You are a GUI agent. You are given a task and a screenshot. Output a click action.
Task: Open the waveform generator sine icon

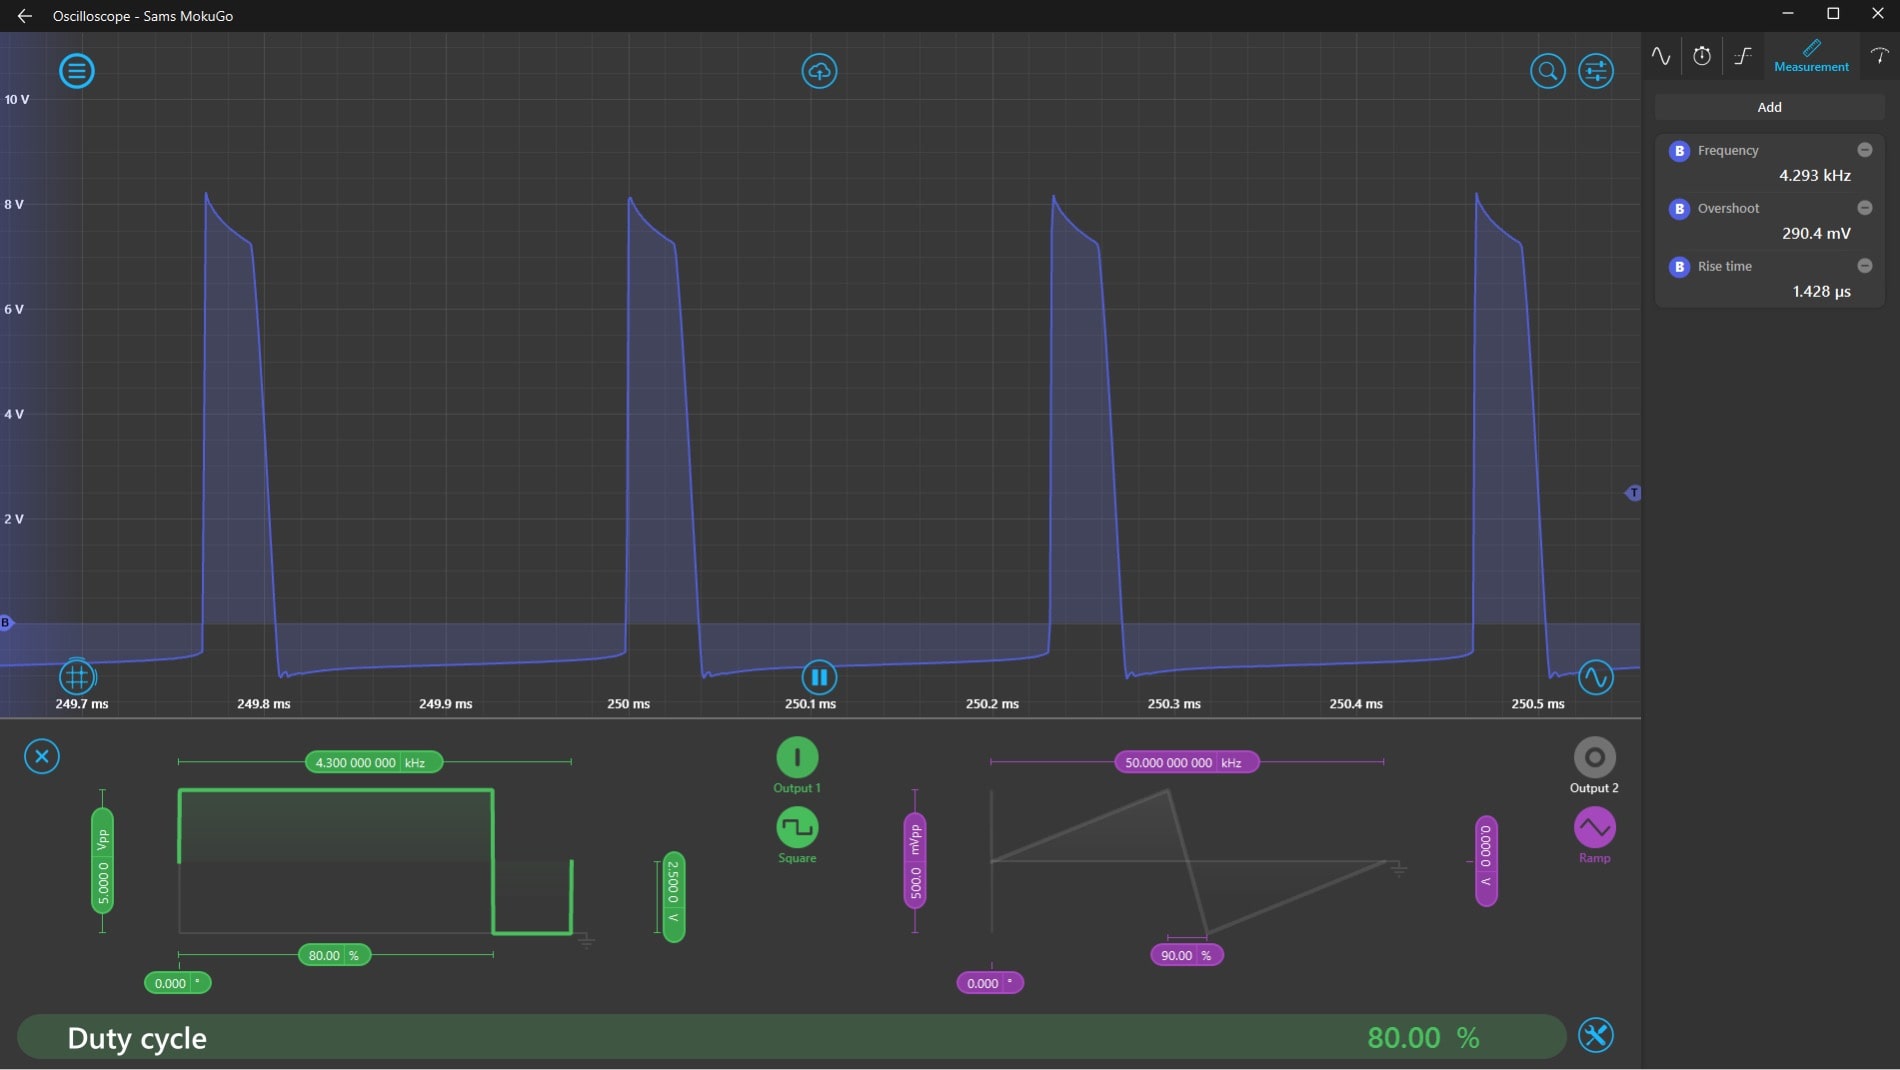(1595, 677)
